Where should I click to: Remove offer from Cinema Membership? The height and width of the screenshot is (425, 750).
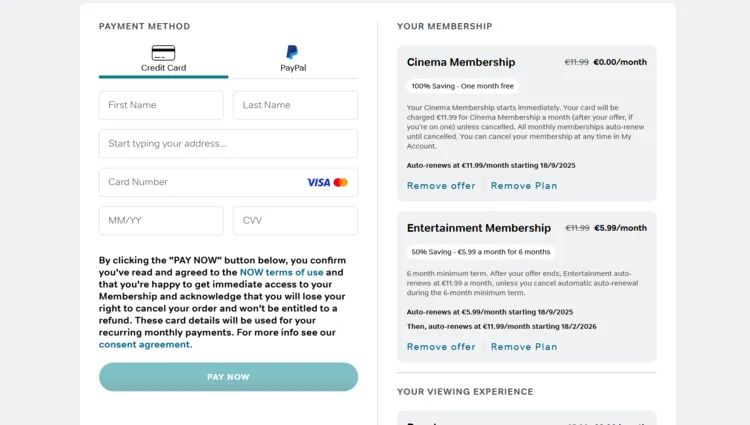tap(441, 185)
